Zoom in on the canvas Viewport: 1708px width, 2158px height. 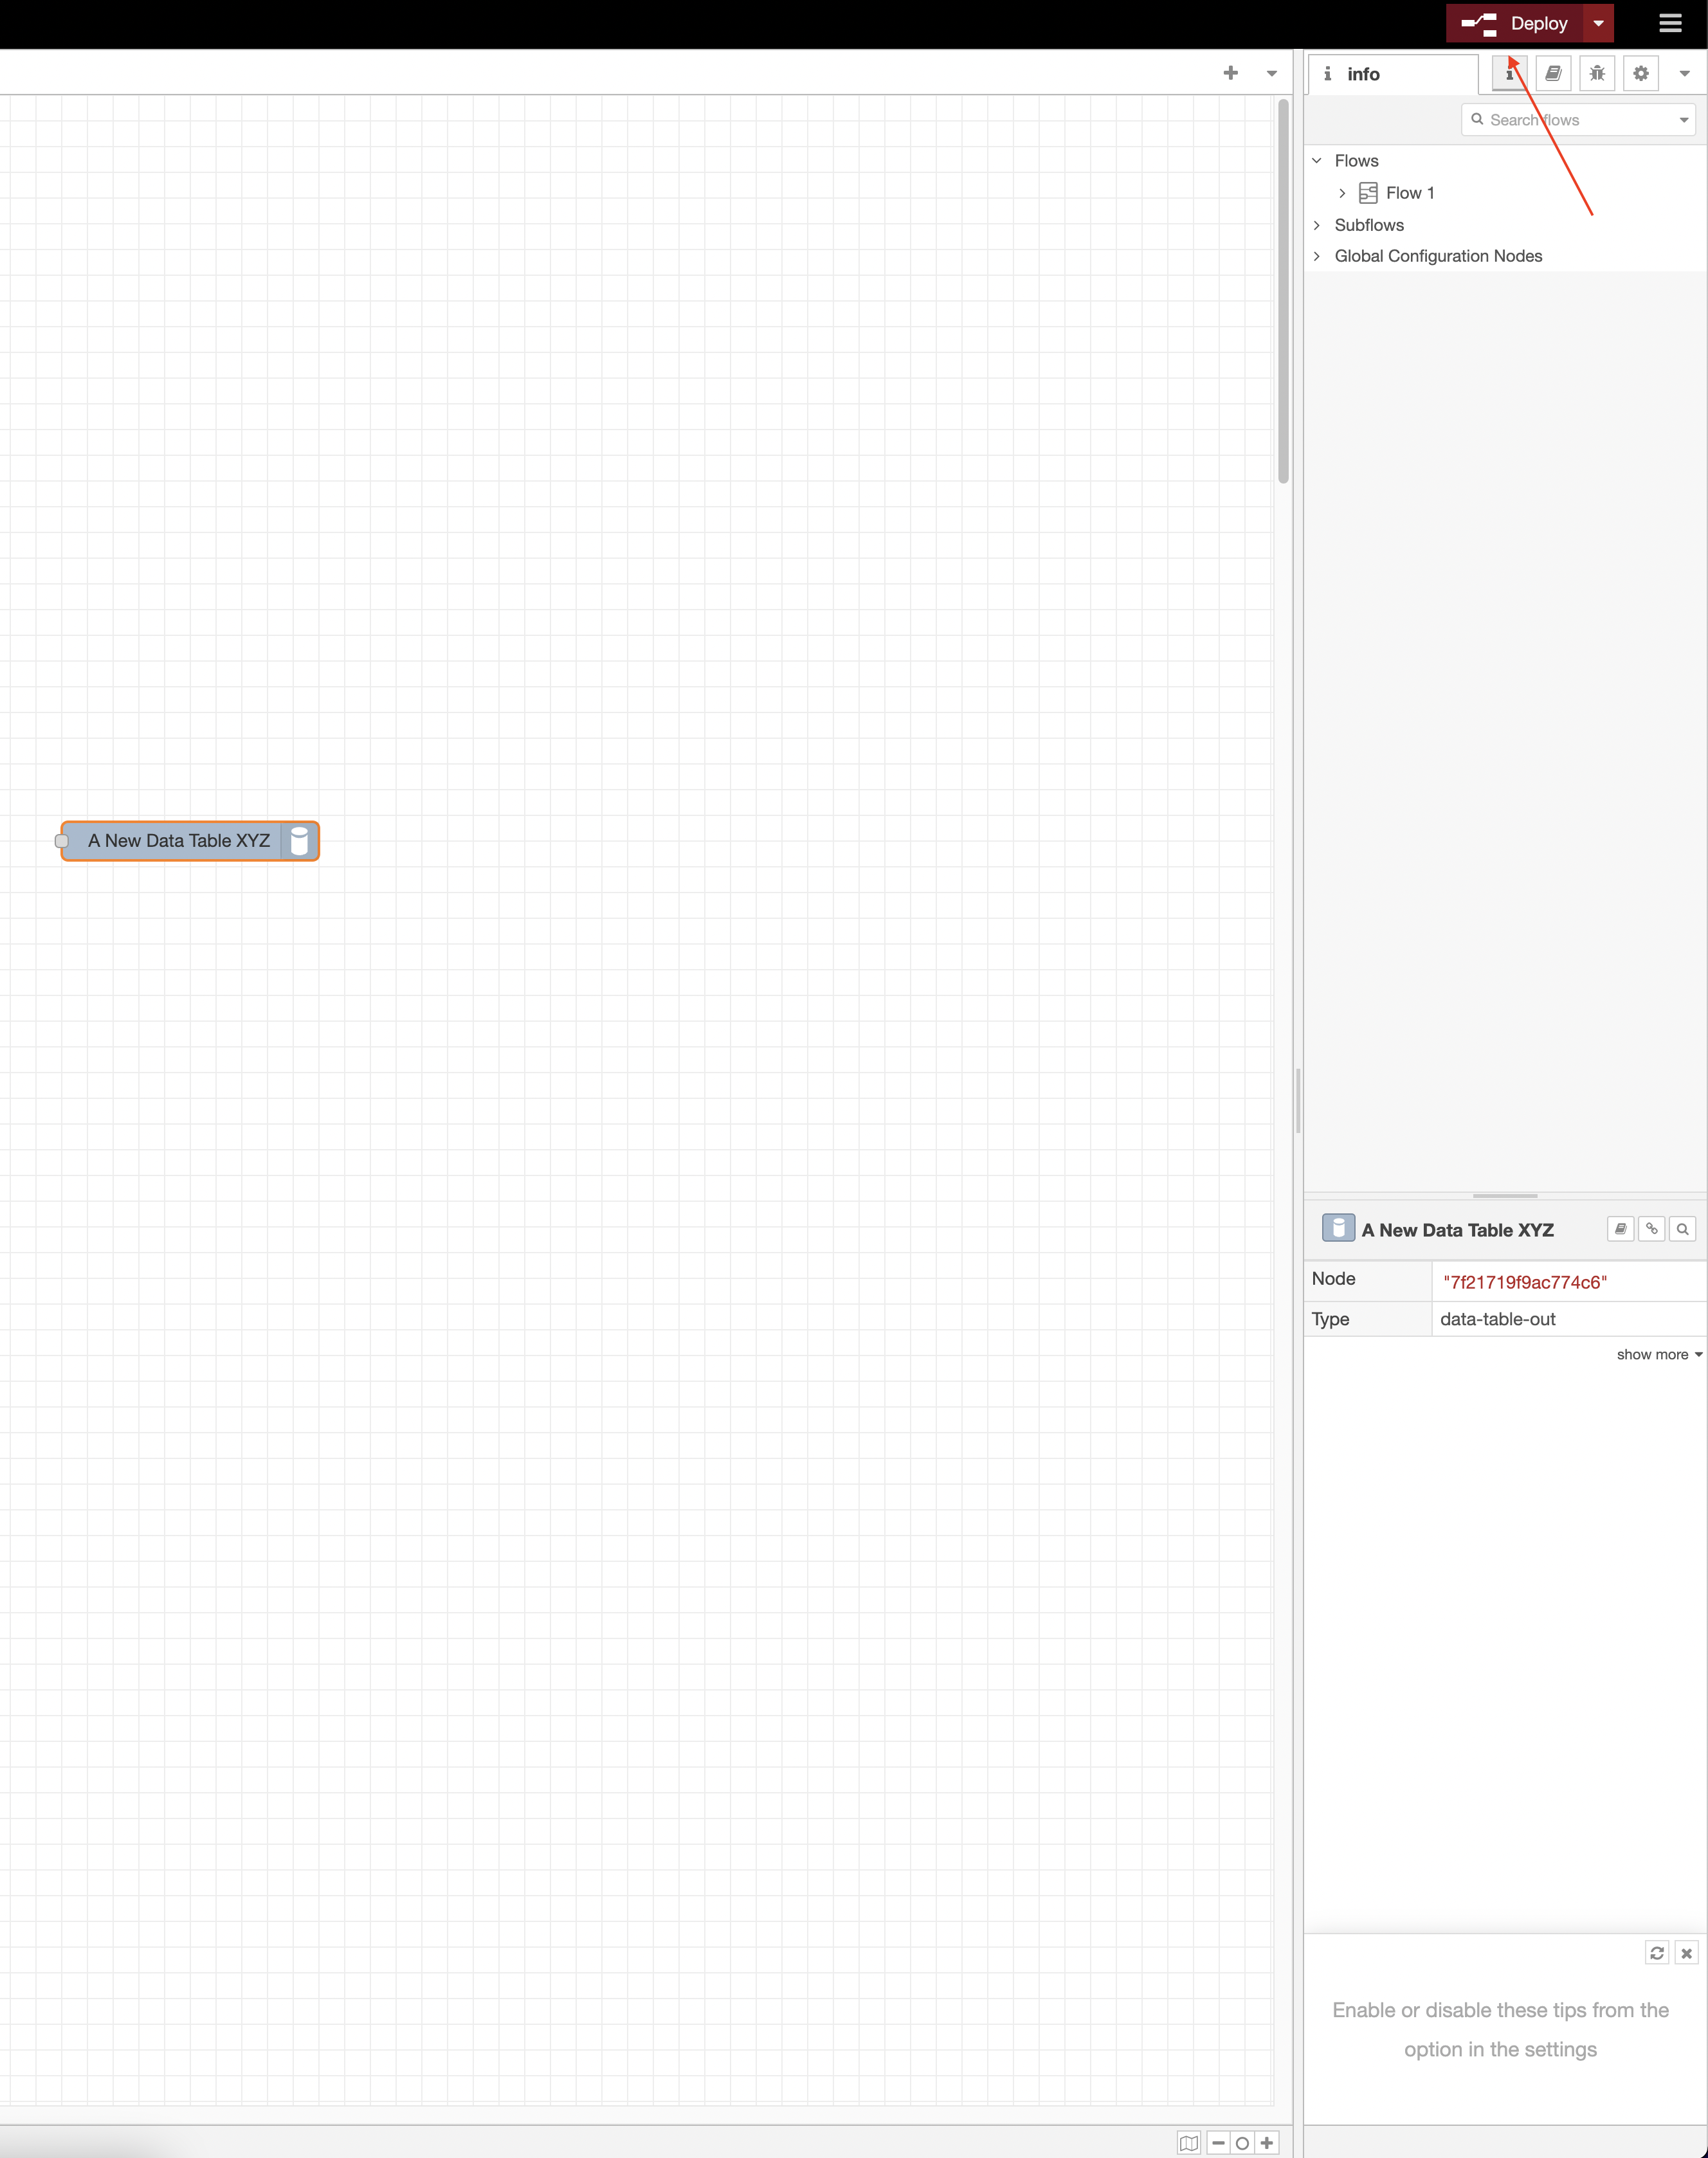point(1267,2143)
